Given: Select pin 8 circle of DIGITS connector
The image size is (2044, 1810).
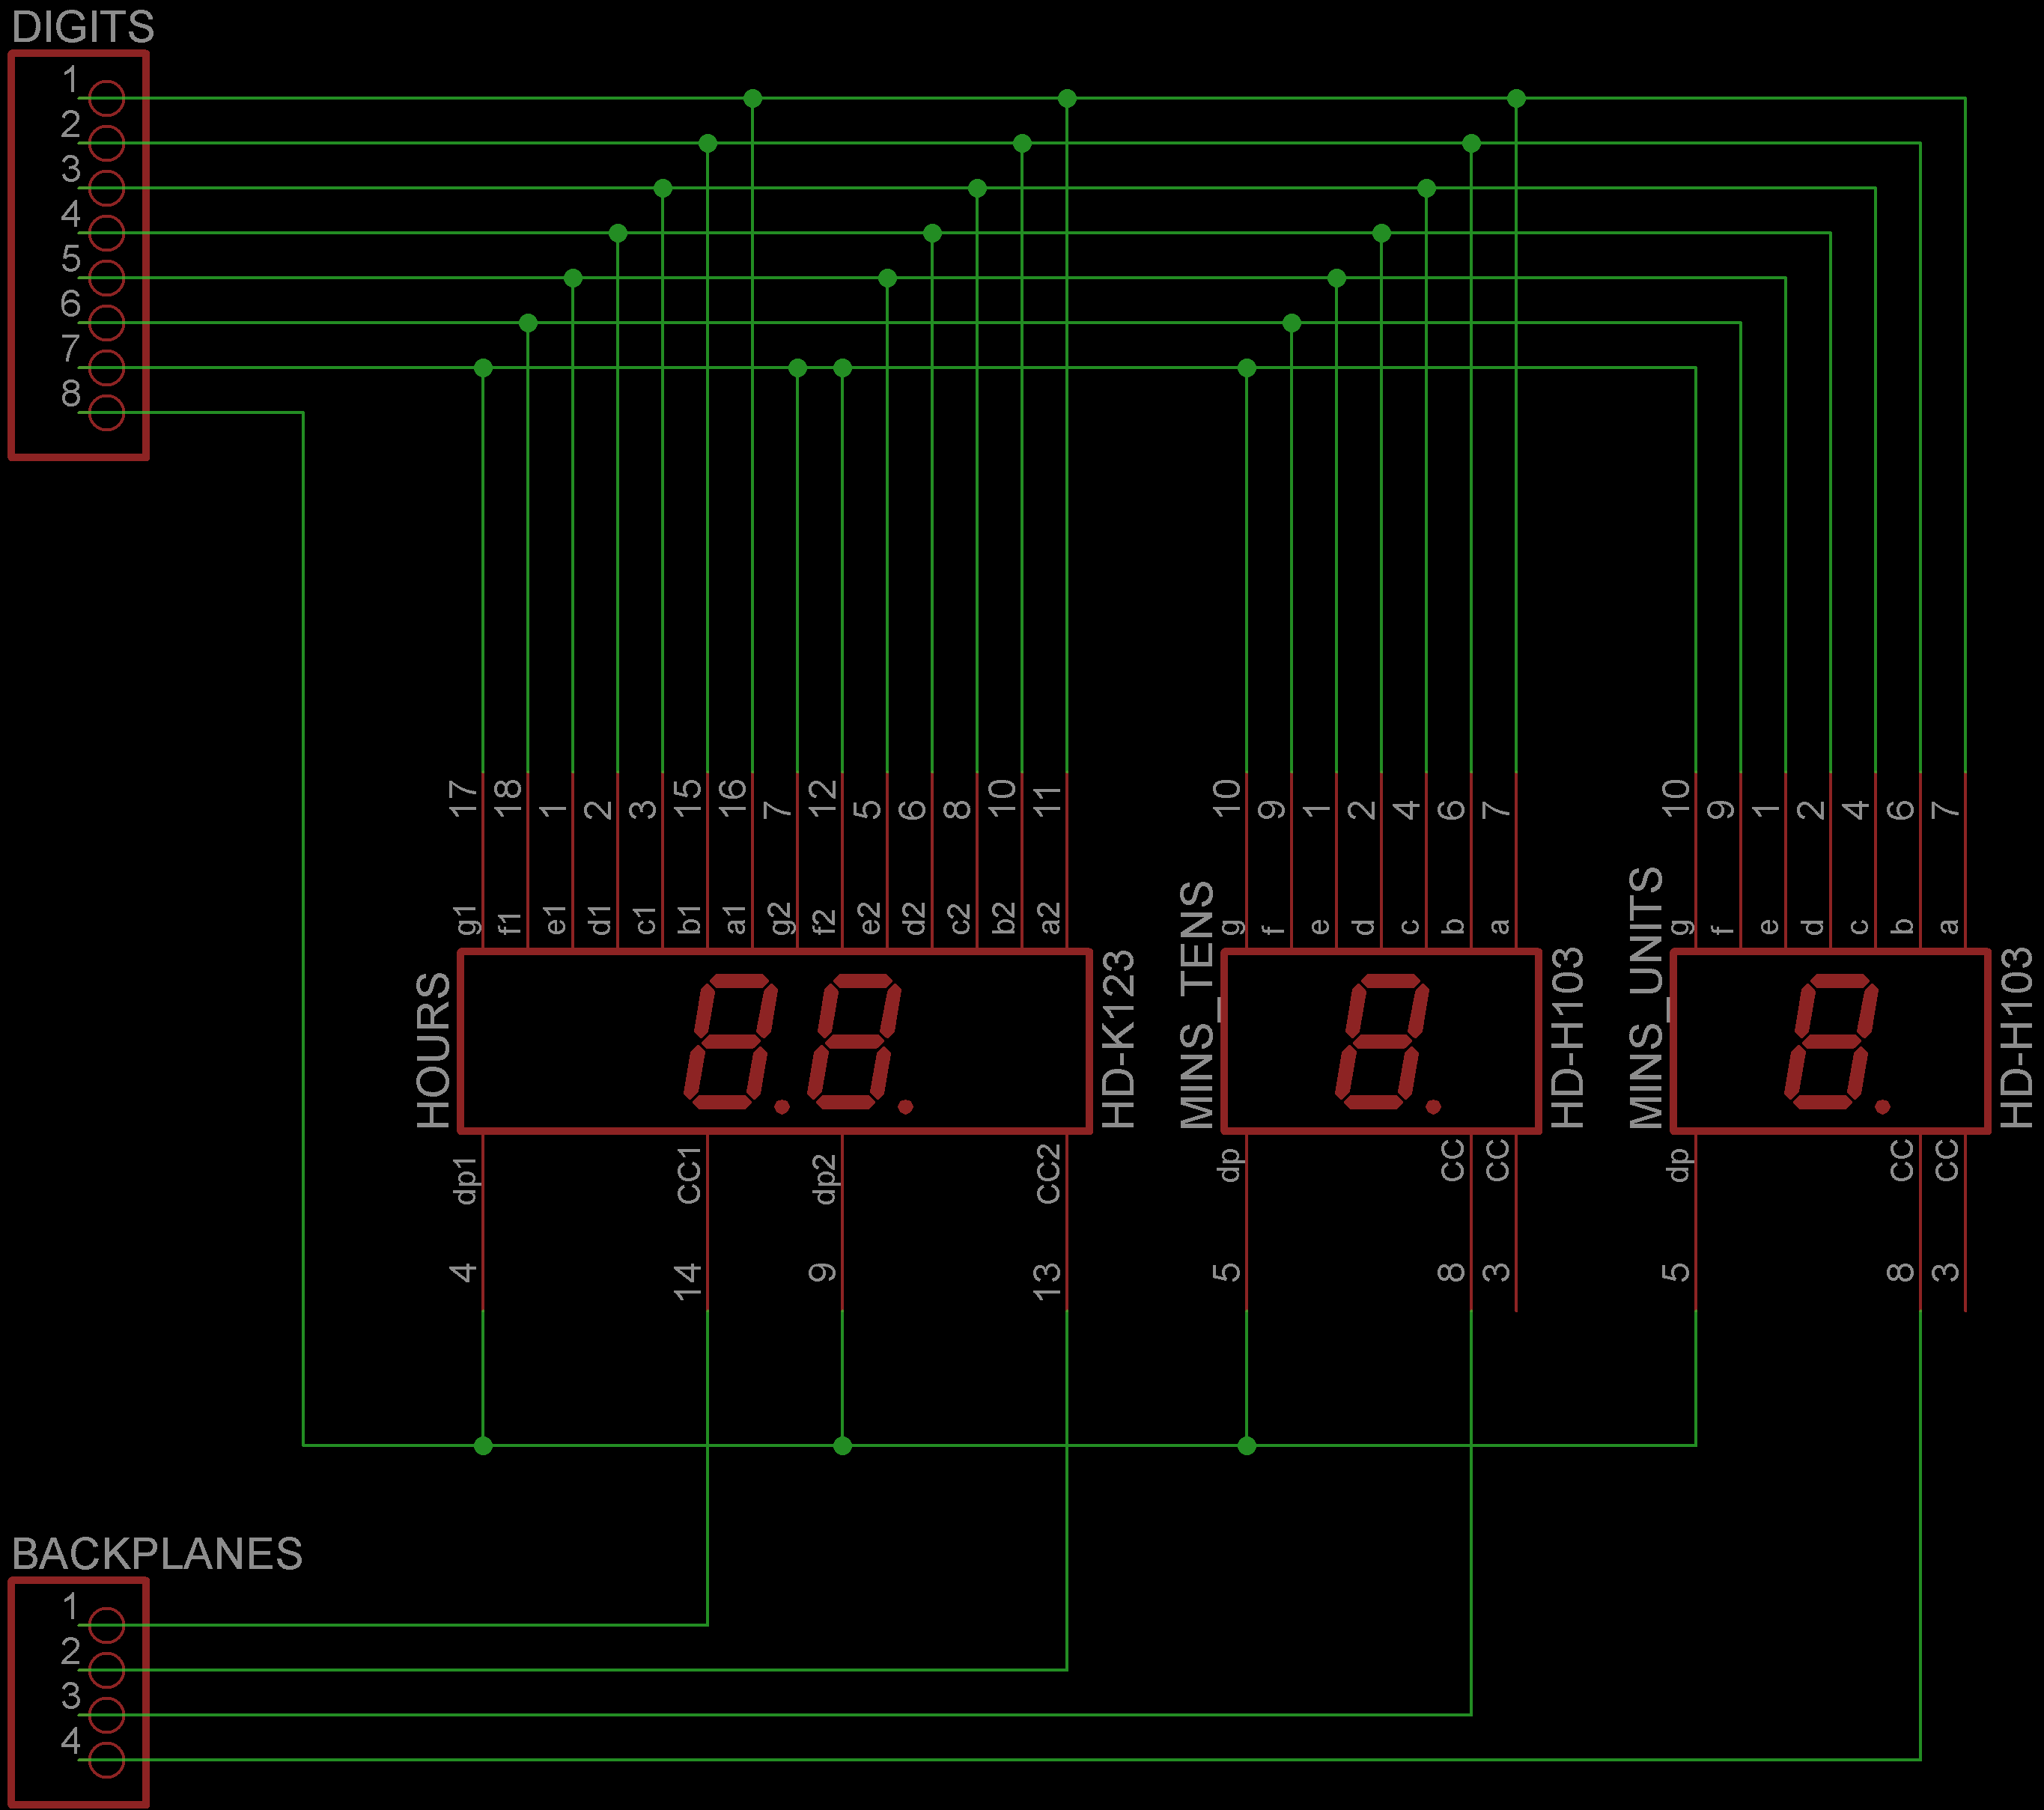Looking at the screenshot, I should point(107,412).
